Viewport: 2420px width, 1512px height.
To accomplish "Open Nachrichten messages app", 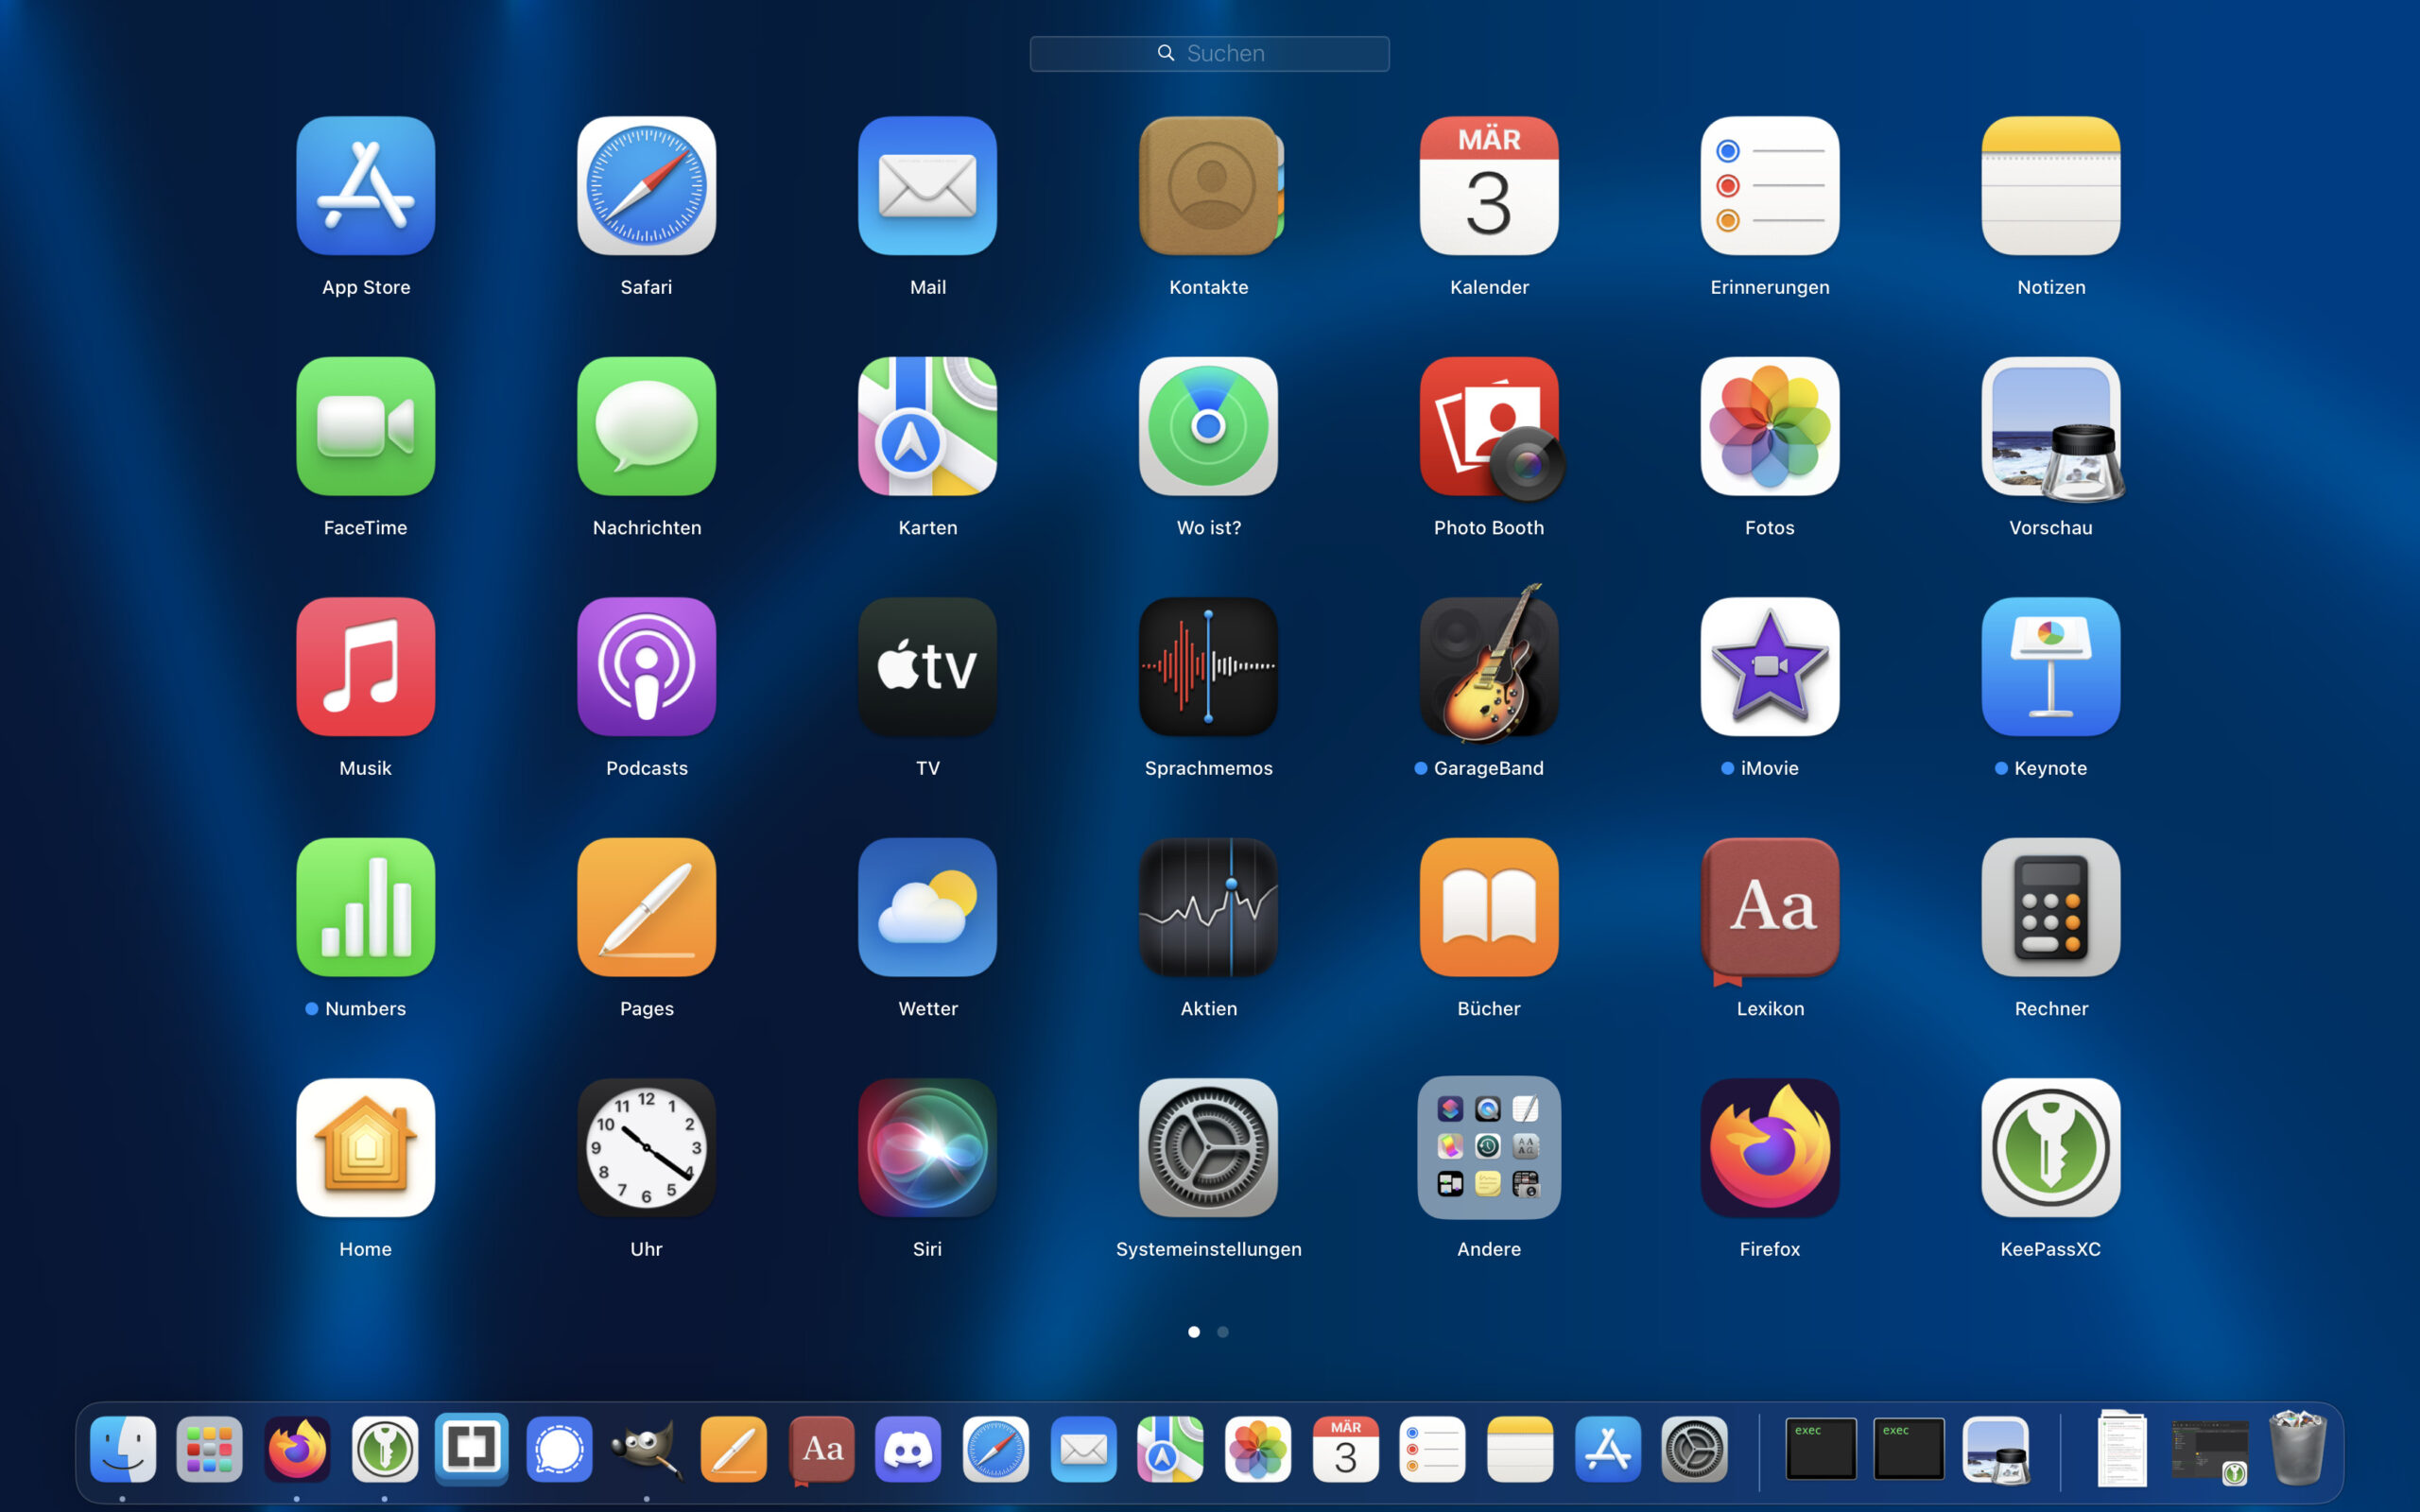I will (x=646, y=427).
